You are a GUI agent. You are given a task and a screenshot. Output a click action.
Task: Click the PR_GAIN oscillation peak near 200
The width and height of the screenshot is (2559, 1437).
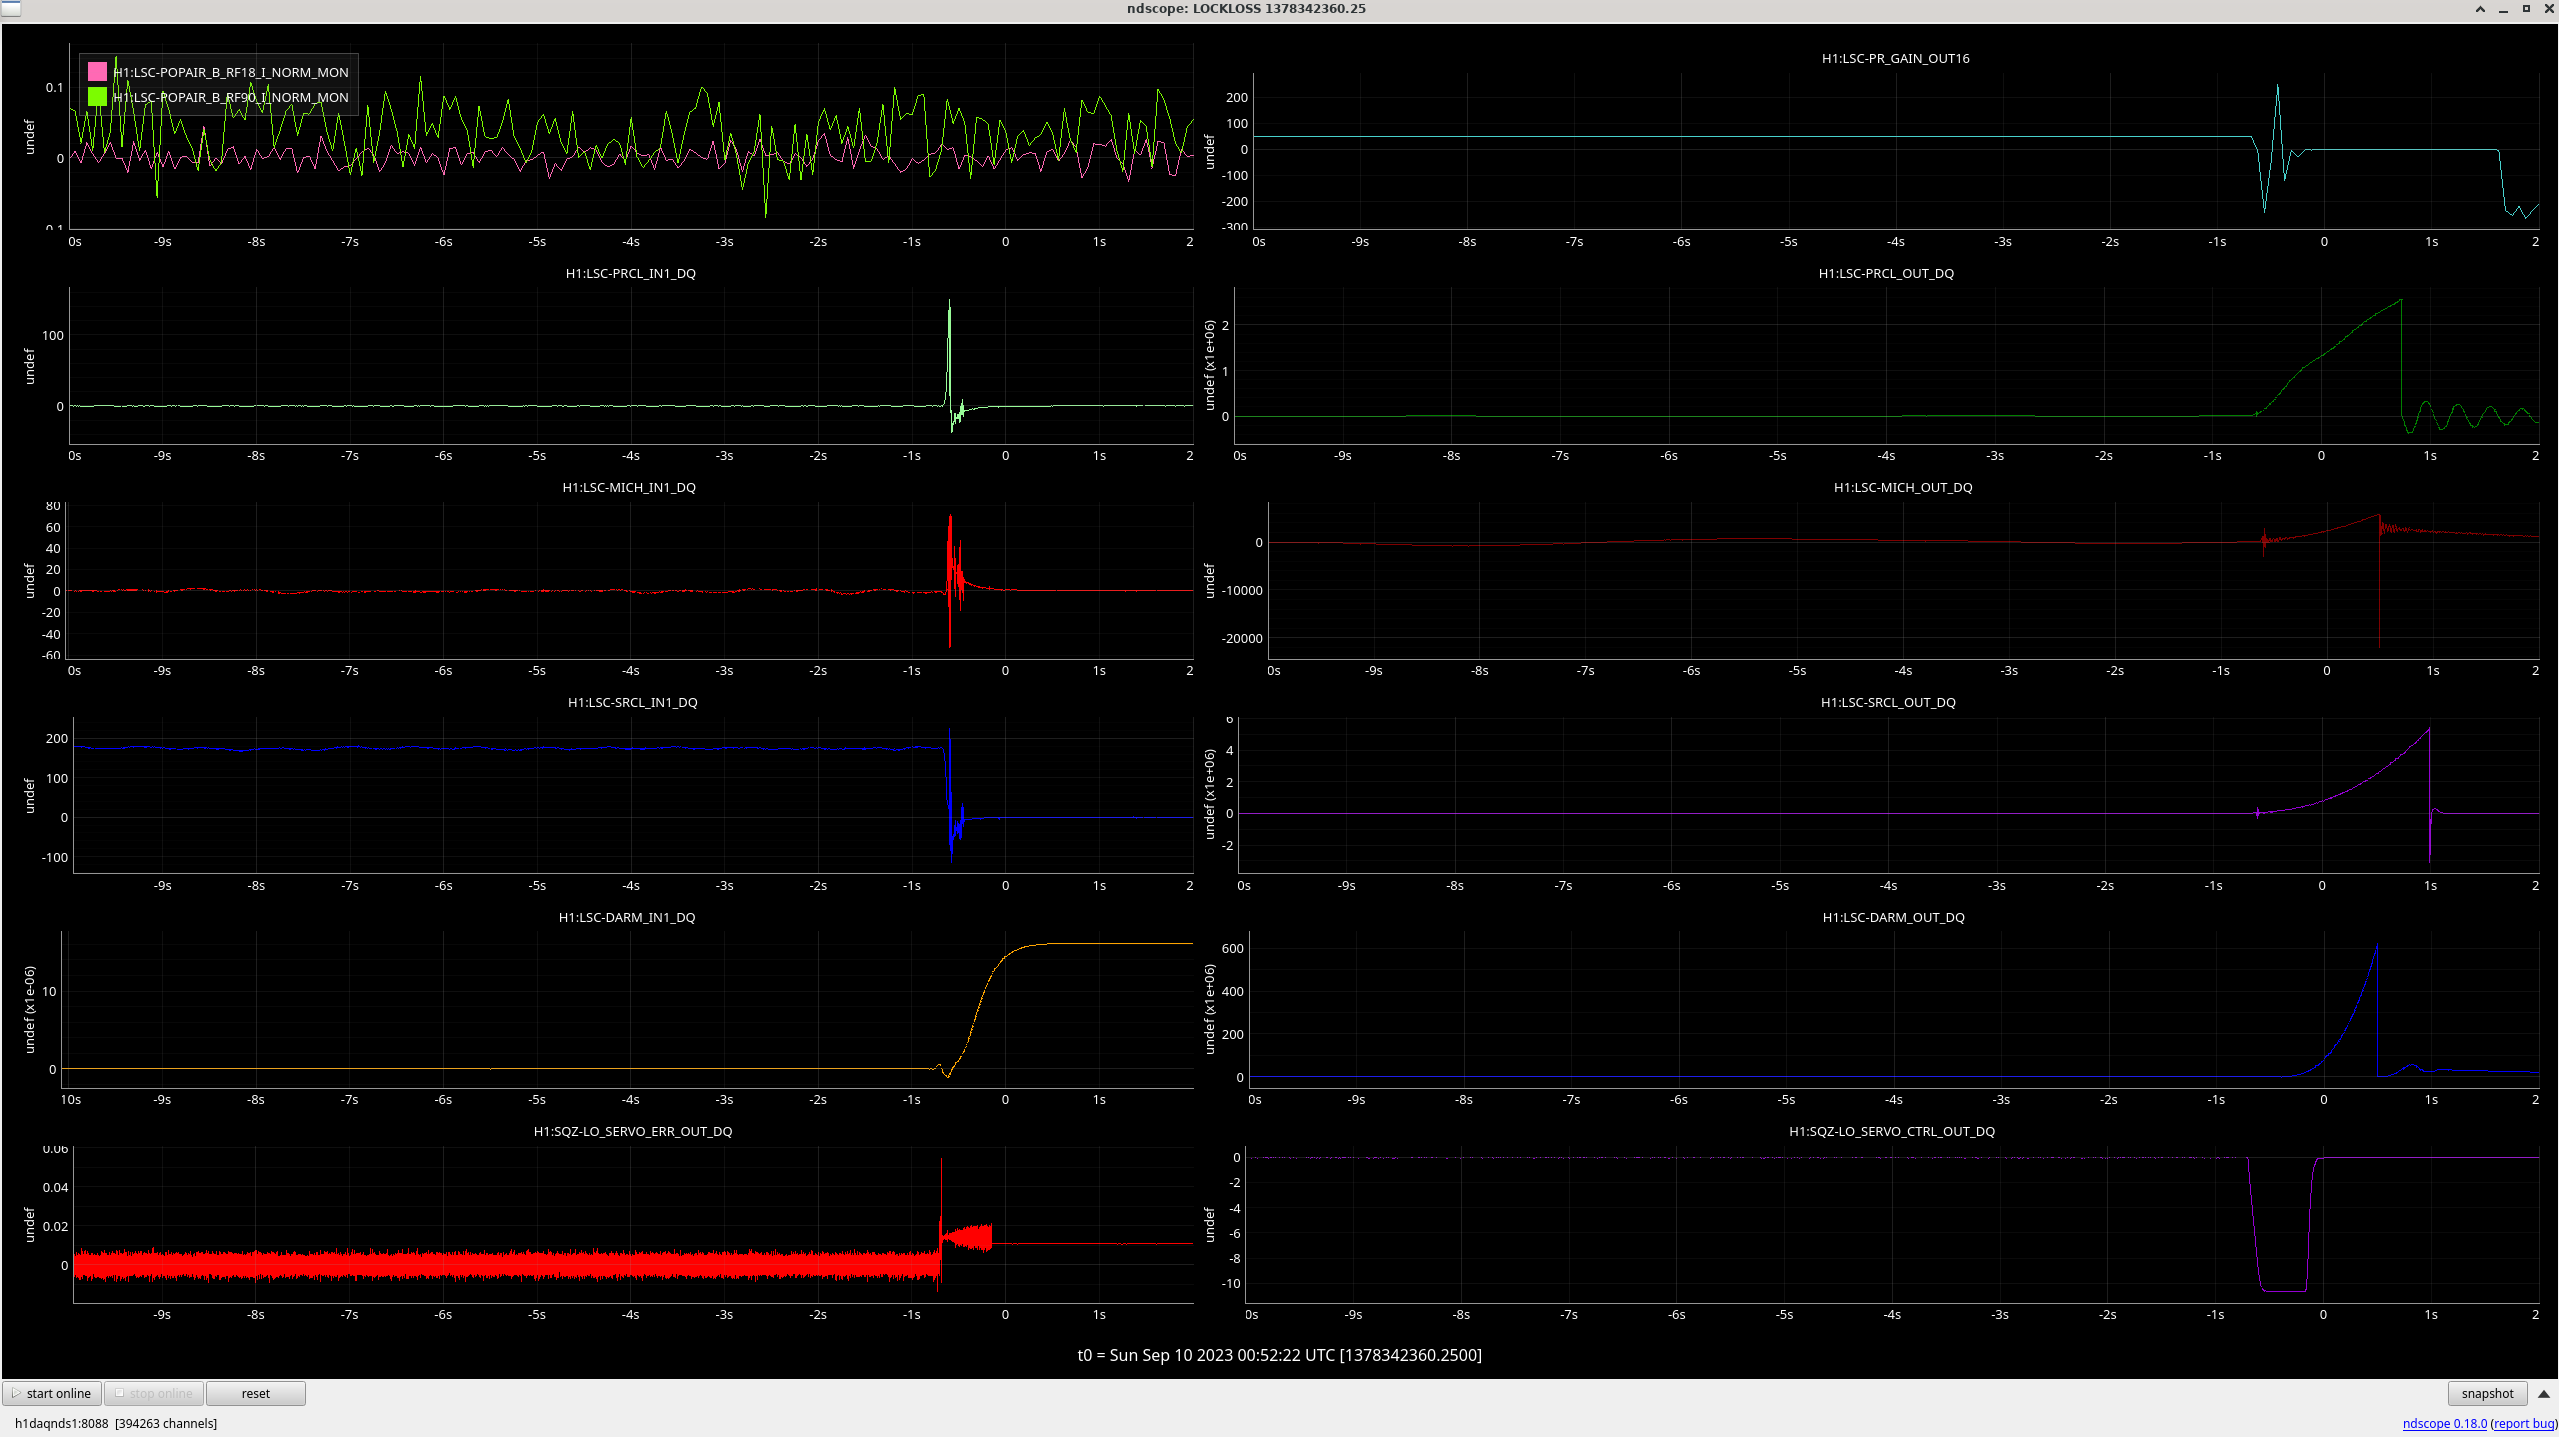point(2277,90)
